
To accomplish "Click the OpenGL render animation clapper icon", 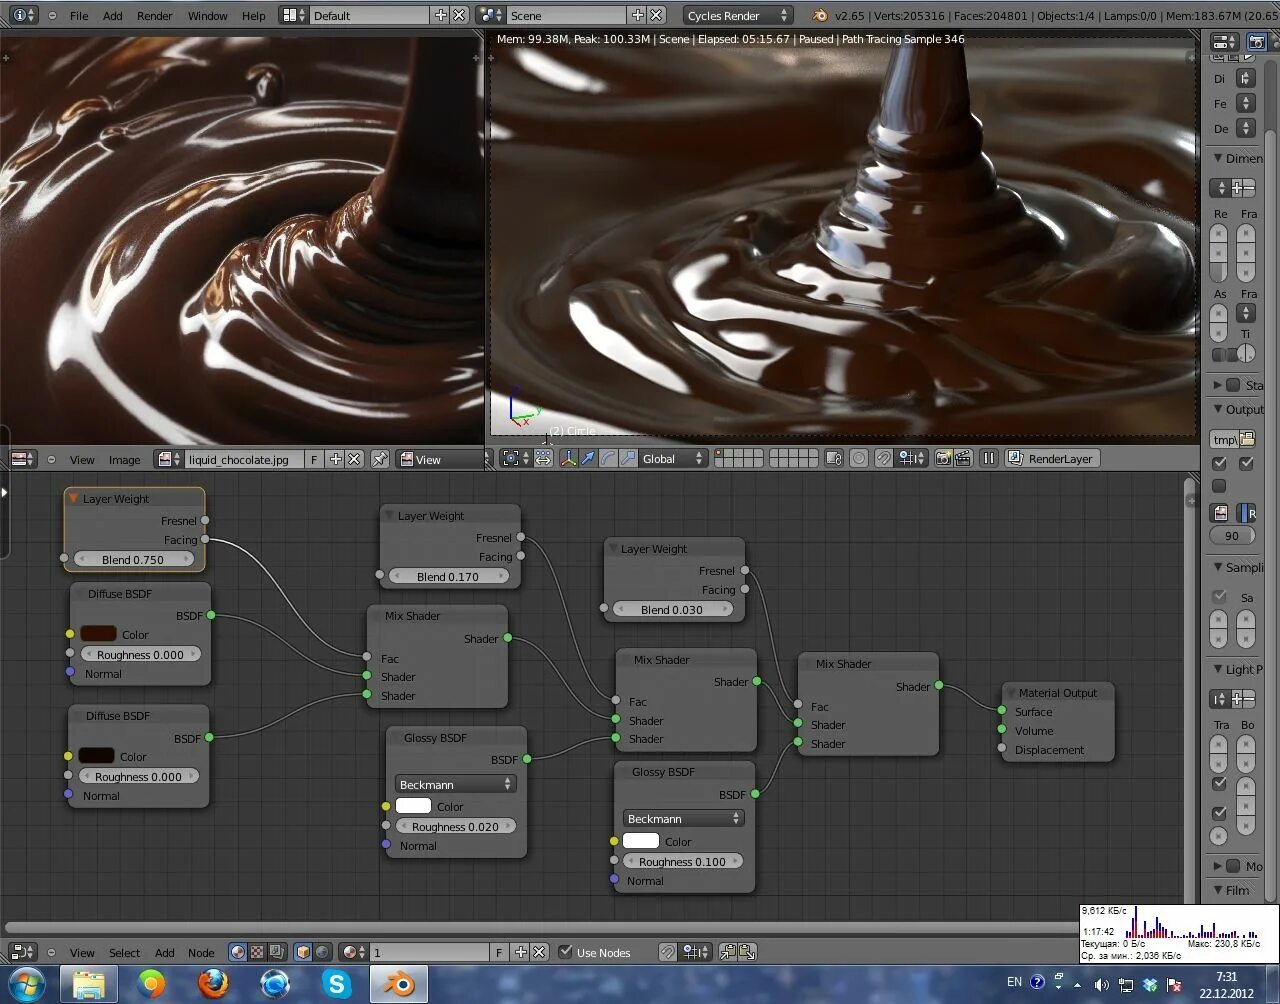I will pos(963,459).
